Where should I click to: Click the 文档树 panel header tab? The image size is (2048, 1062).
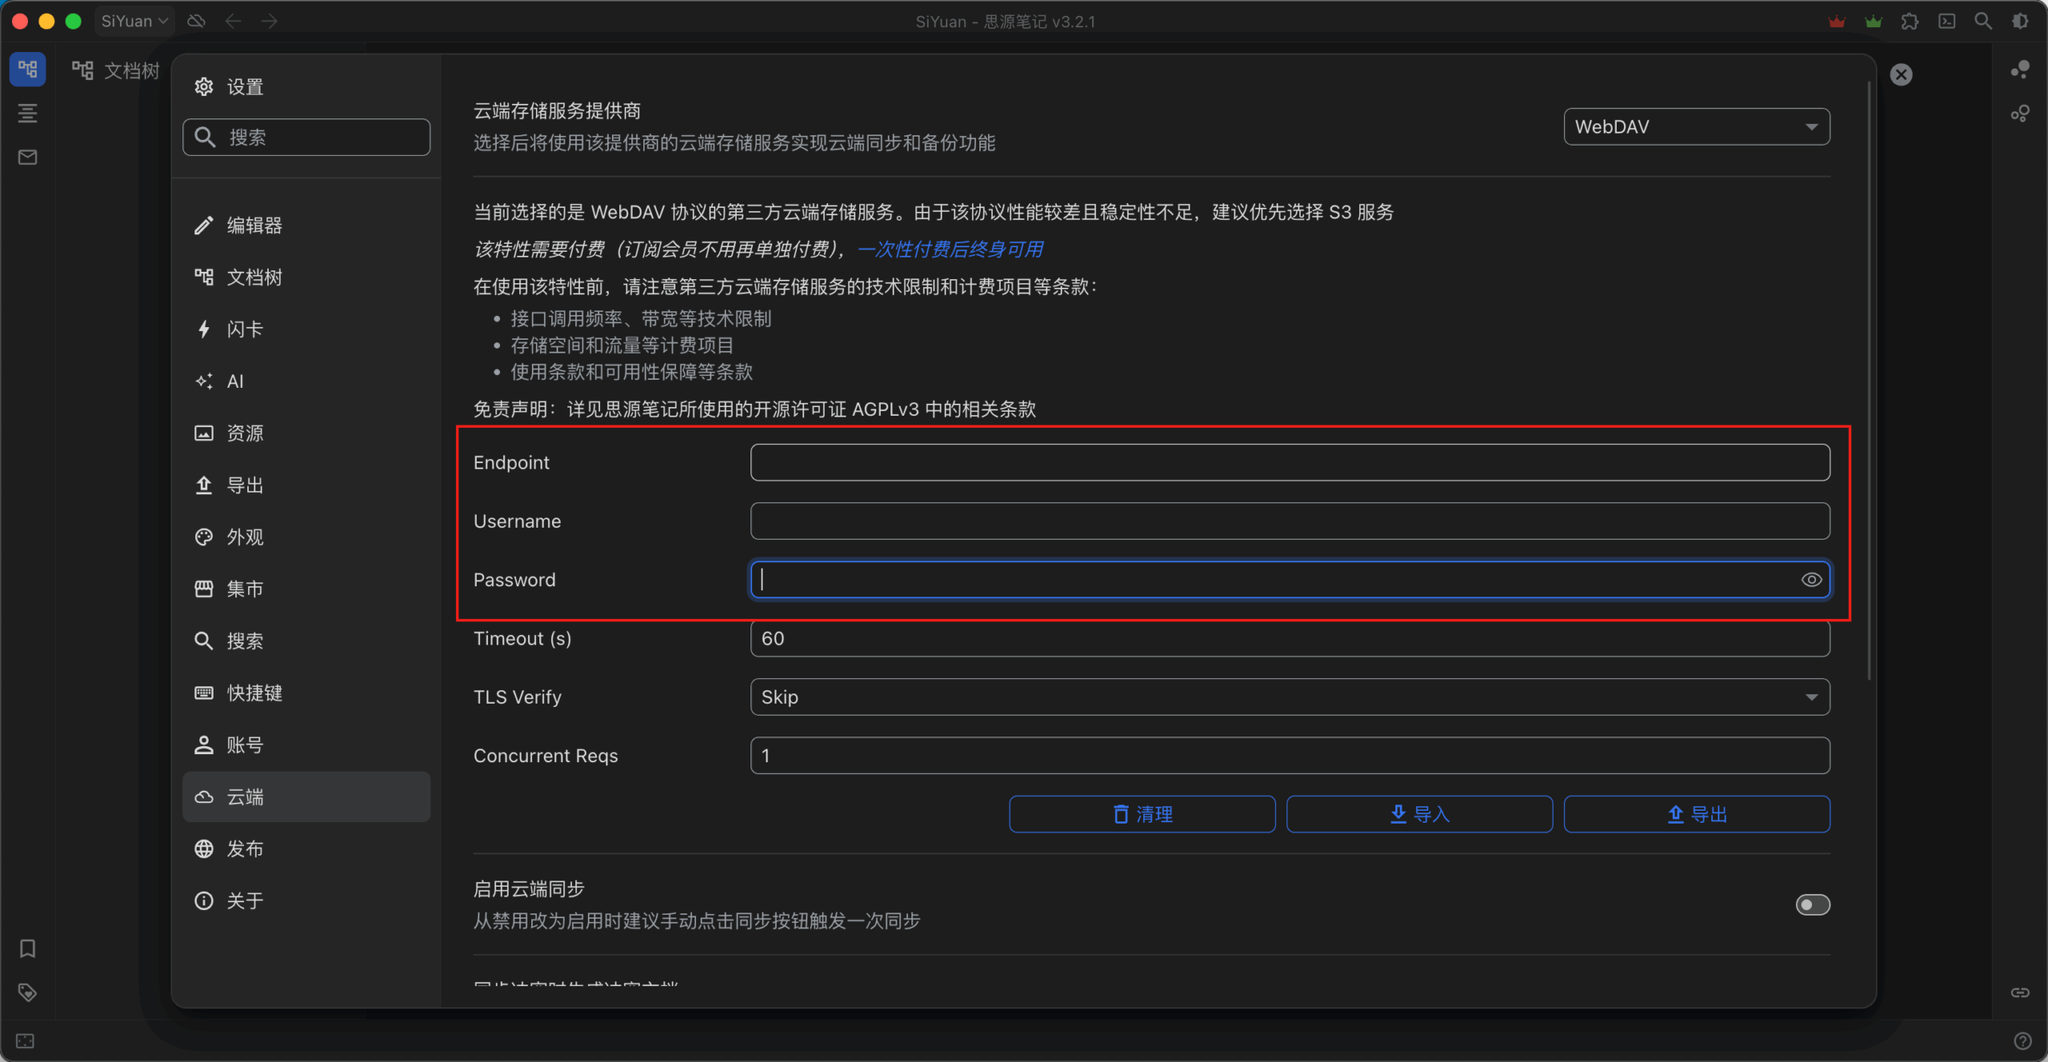[116, 70]
